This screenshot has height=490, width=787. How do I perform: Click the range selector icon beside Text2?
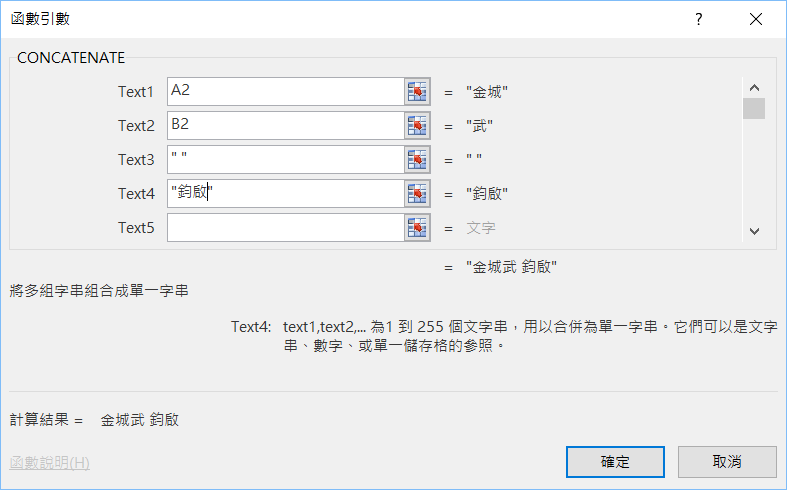[x=417, y=126]
